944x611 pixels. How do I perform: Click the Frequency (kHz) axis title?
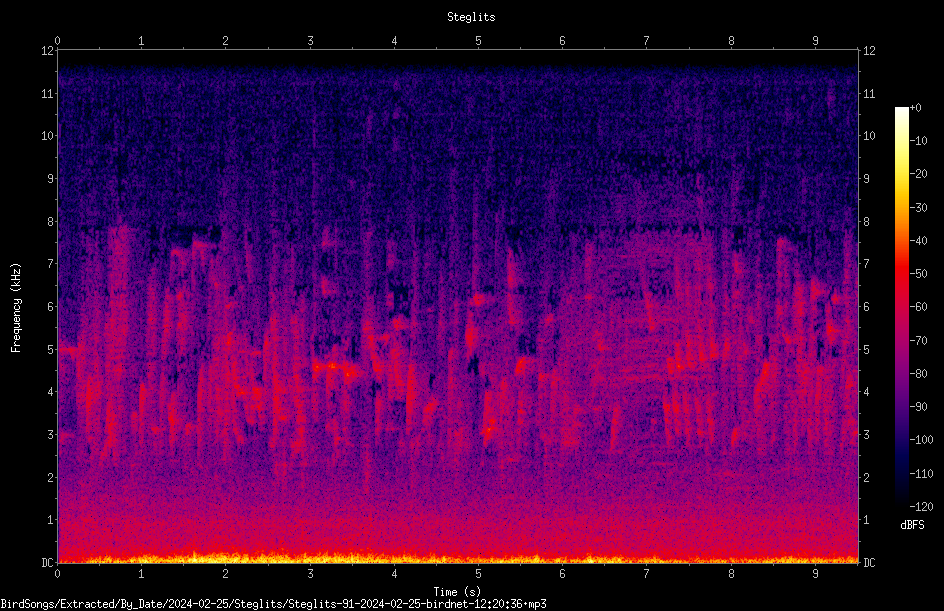click(x=16, y=308)
